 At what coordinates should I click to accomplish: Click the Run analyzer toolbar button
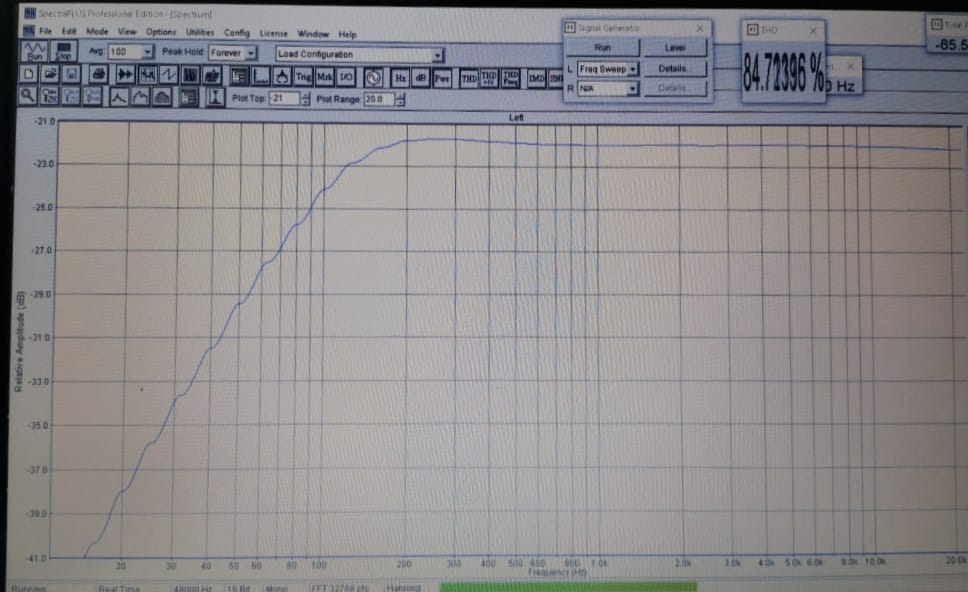[35, 50]
